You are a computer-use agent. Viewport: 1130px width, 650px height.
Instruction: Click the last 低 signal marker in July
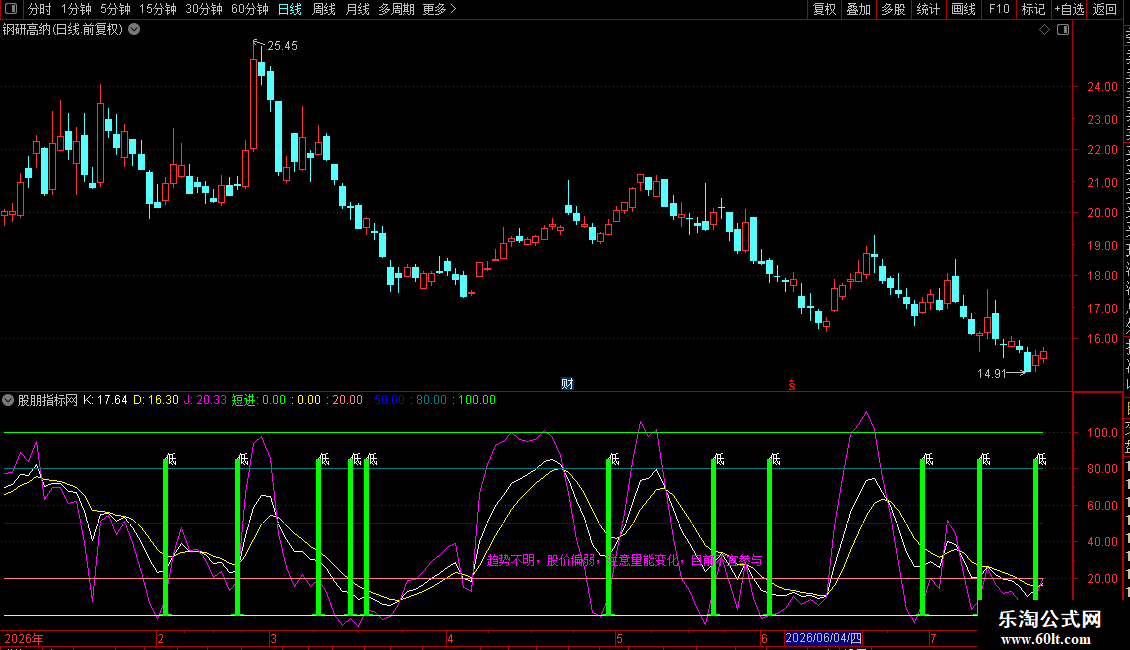point(1041,459)
